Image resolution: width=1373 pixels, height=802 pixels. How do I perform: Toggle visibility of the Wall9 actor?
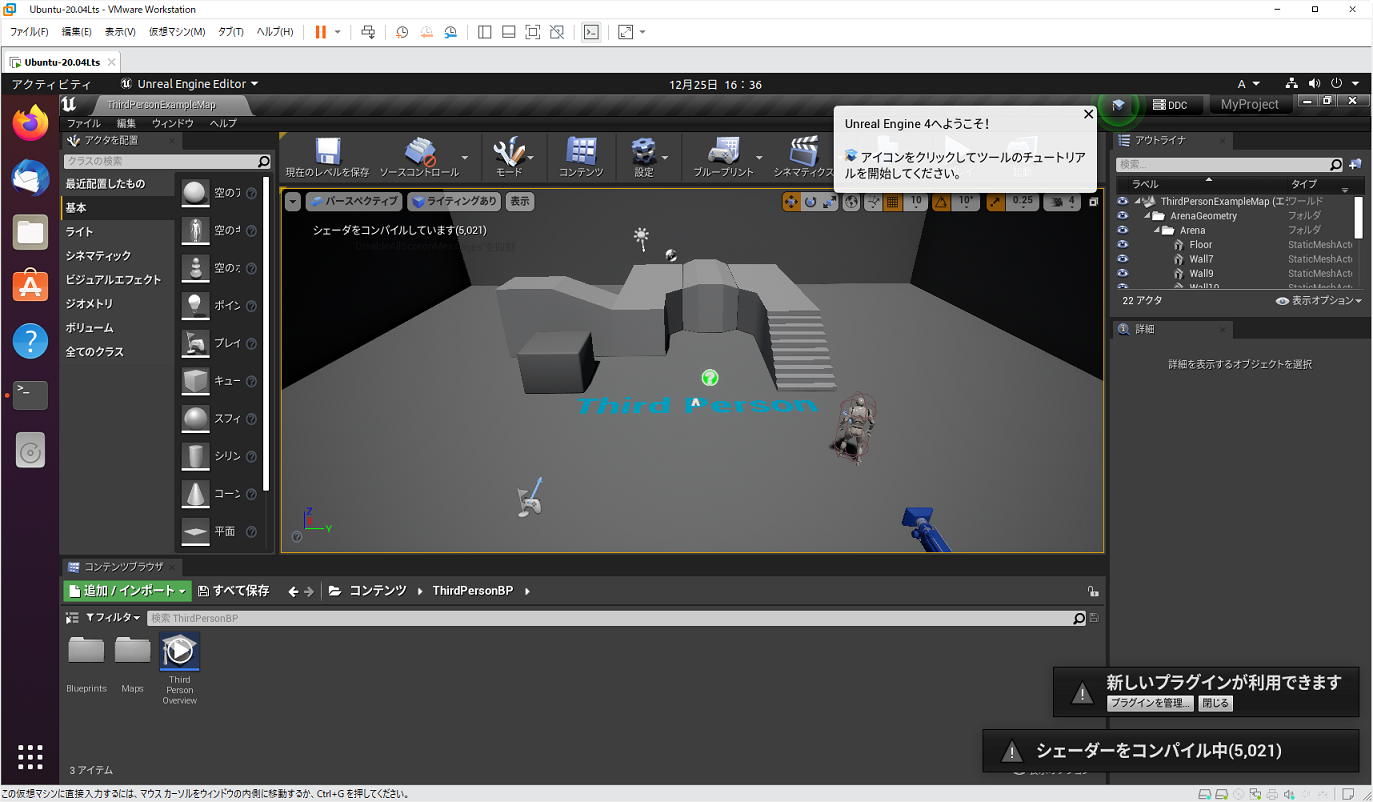(x=1122, y=273)
